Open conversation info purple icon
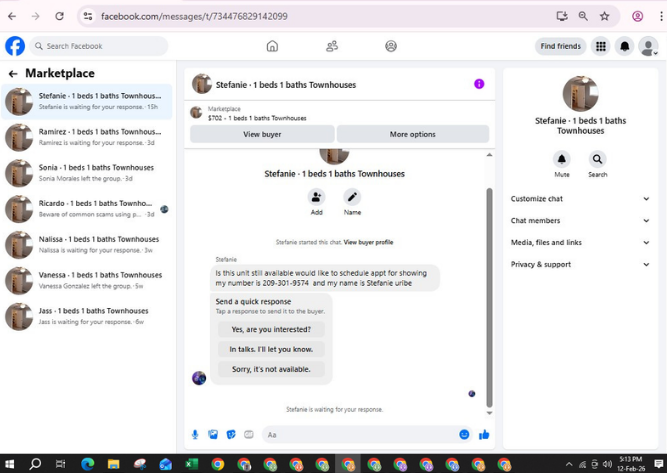The width and height of the screenshot is (667, 473). 479,84
